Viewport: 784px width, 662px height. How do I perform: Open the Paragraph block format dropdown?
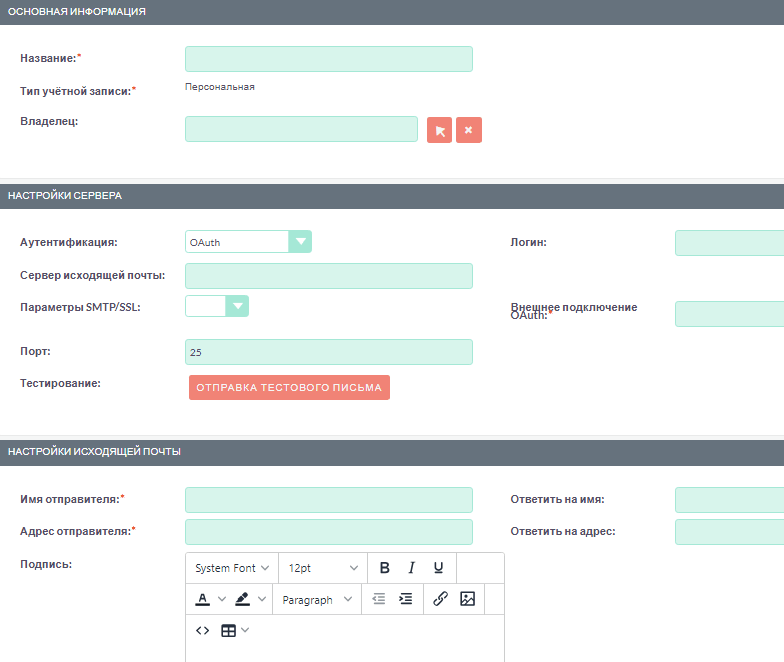(x=317, y=599)
